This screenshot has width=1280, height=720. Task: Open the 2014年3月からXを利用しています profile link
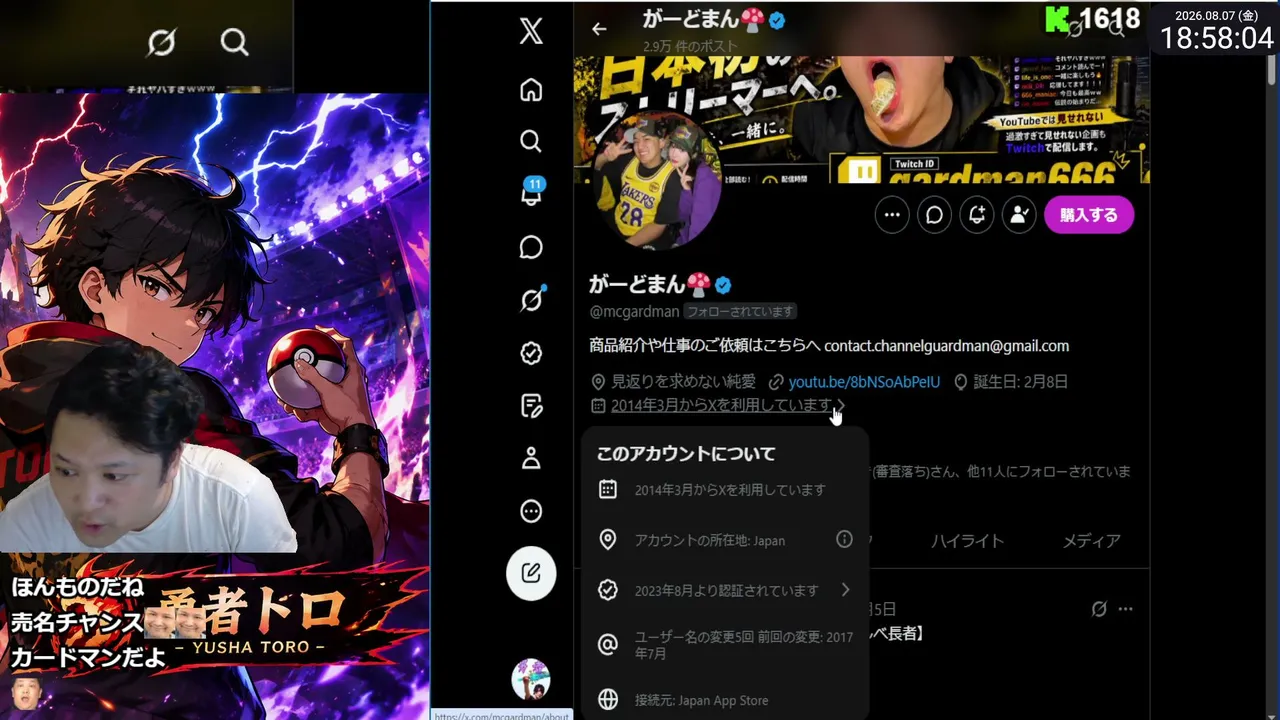click(721, 405)
